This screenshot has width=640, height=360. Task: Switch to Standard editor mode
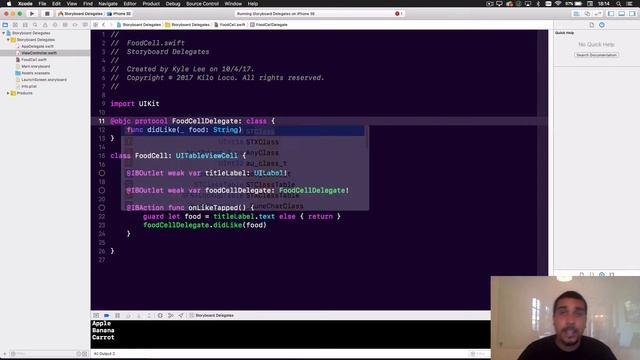coord(576,13)
